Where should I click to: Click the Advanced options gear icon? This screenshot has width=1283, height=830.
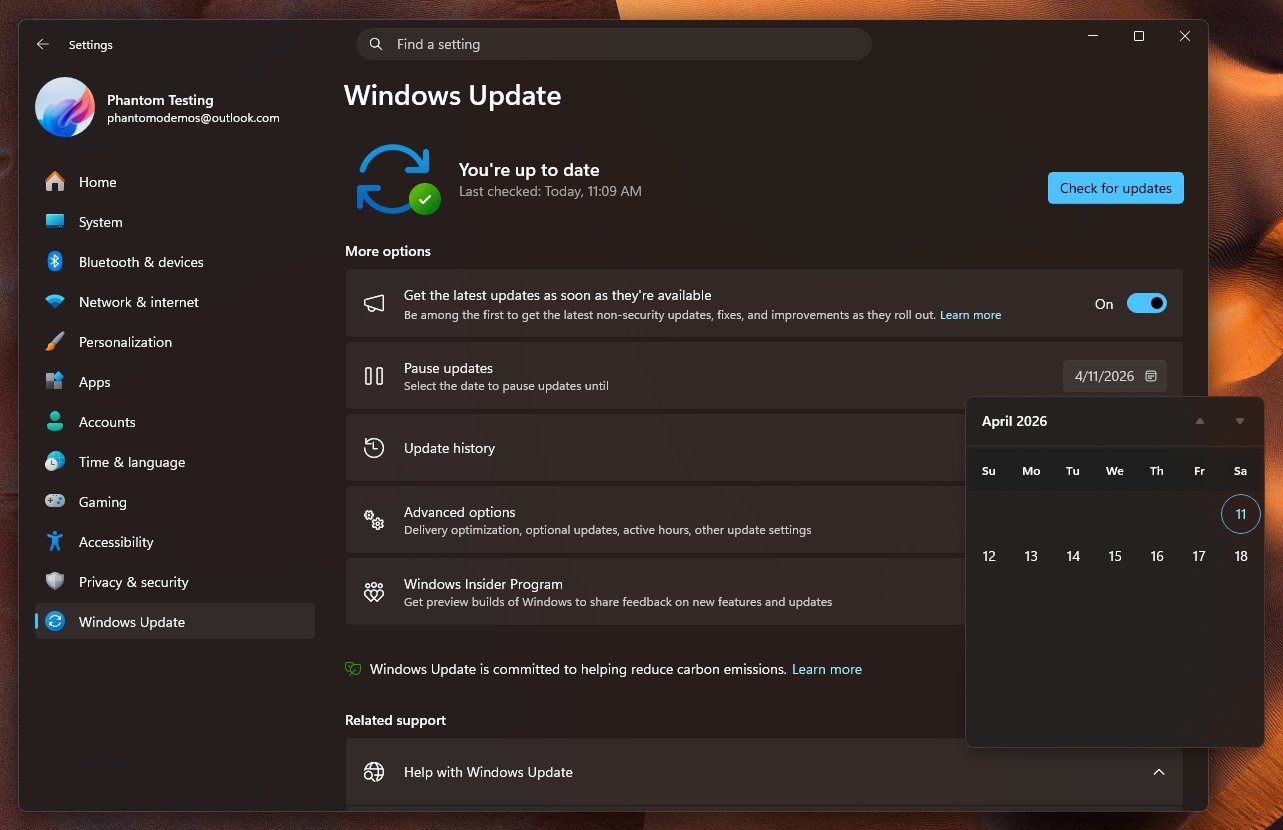[x=373, y=520]
